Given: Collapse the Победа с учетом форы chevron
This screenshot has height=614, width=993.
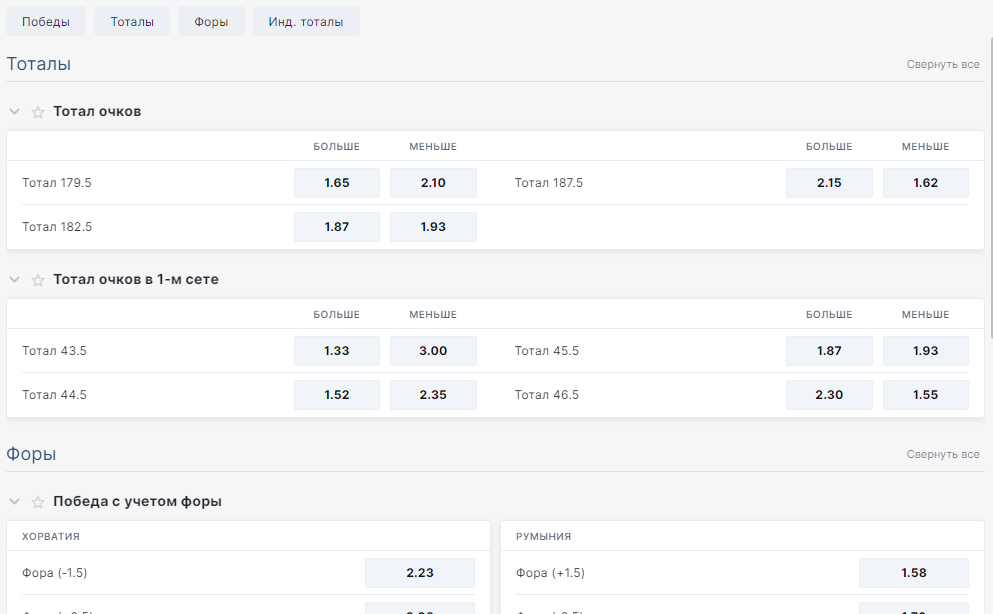Looking at the screenshot, I should tap(15, 502).
